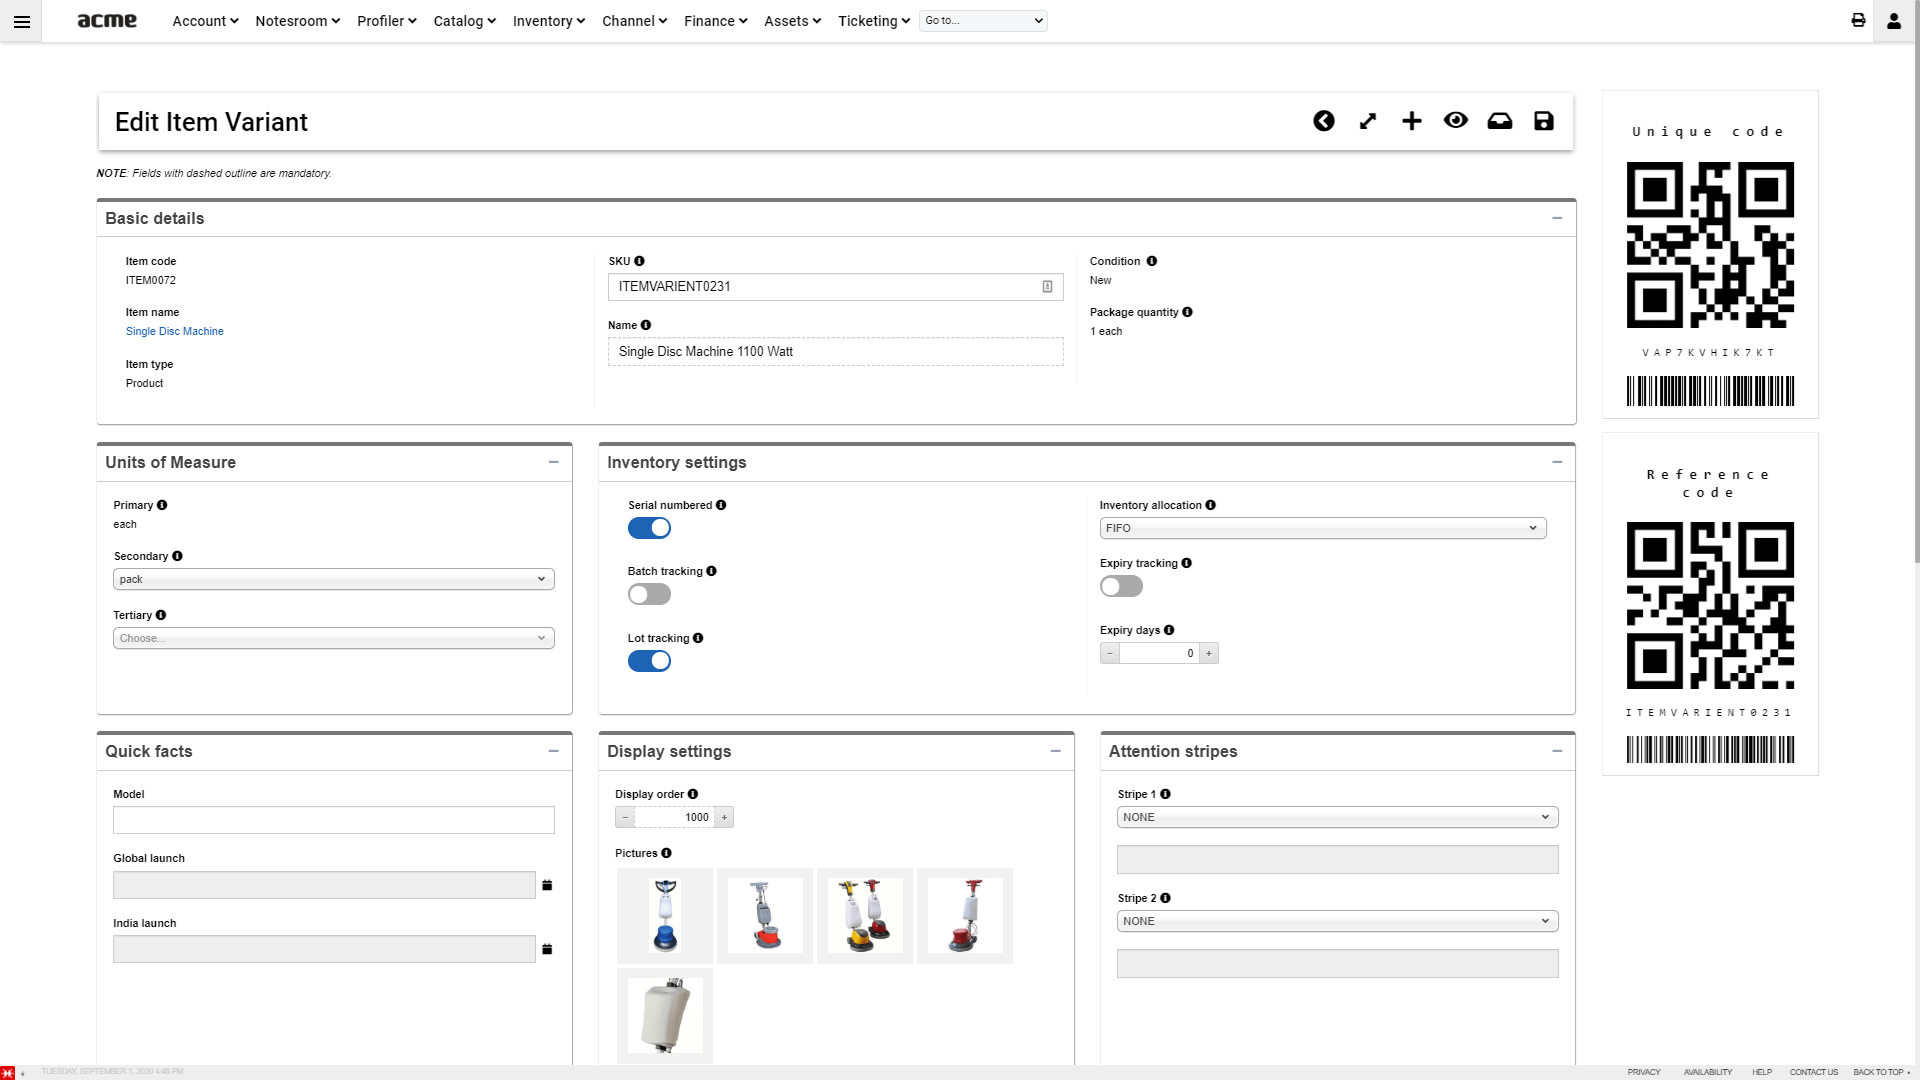Collapse the Units of Measure section
This screenshot has width=1920, height=1080.
click(553, 462)
